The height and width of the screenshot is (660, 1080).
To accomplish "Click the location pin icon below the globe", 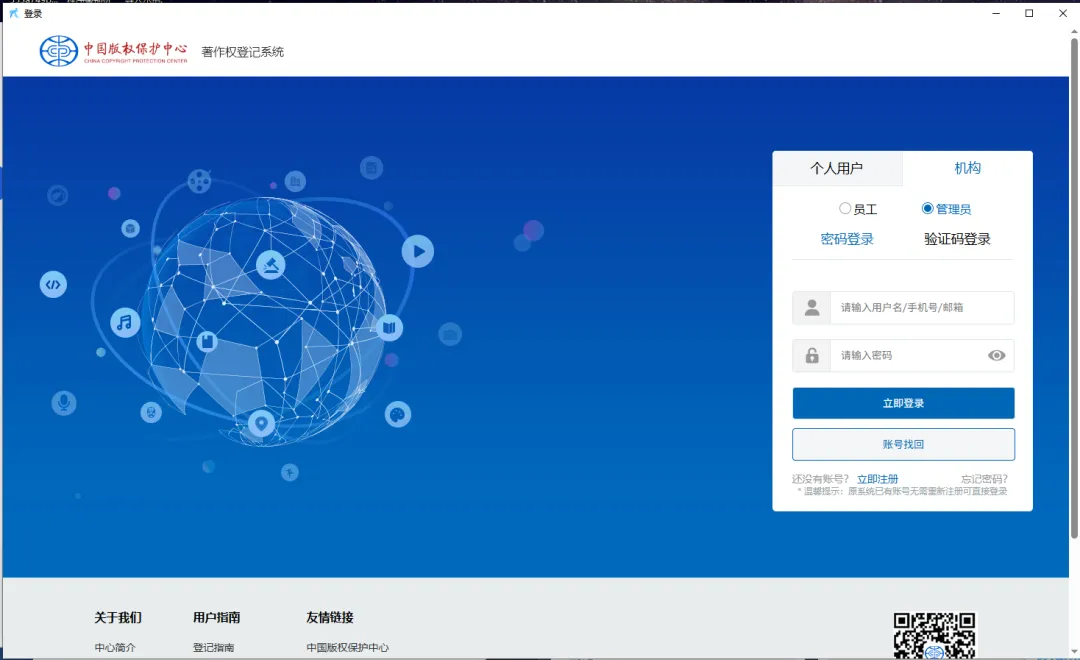I will point(262,424).
